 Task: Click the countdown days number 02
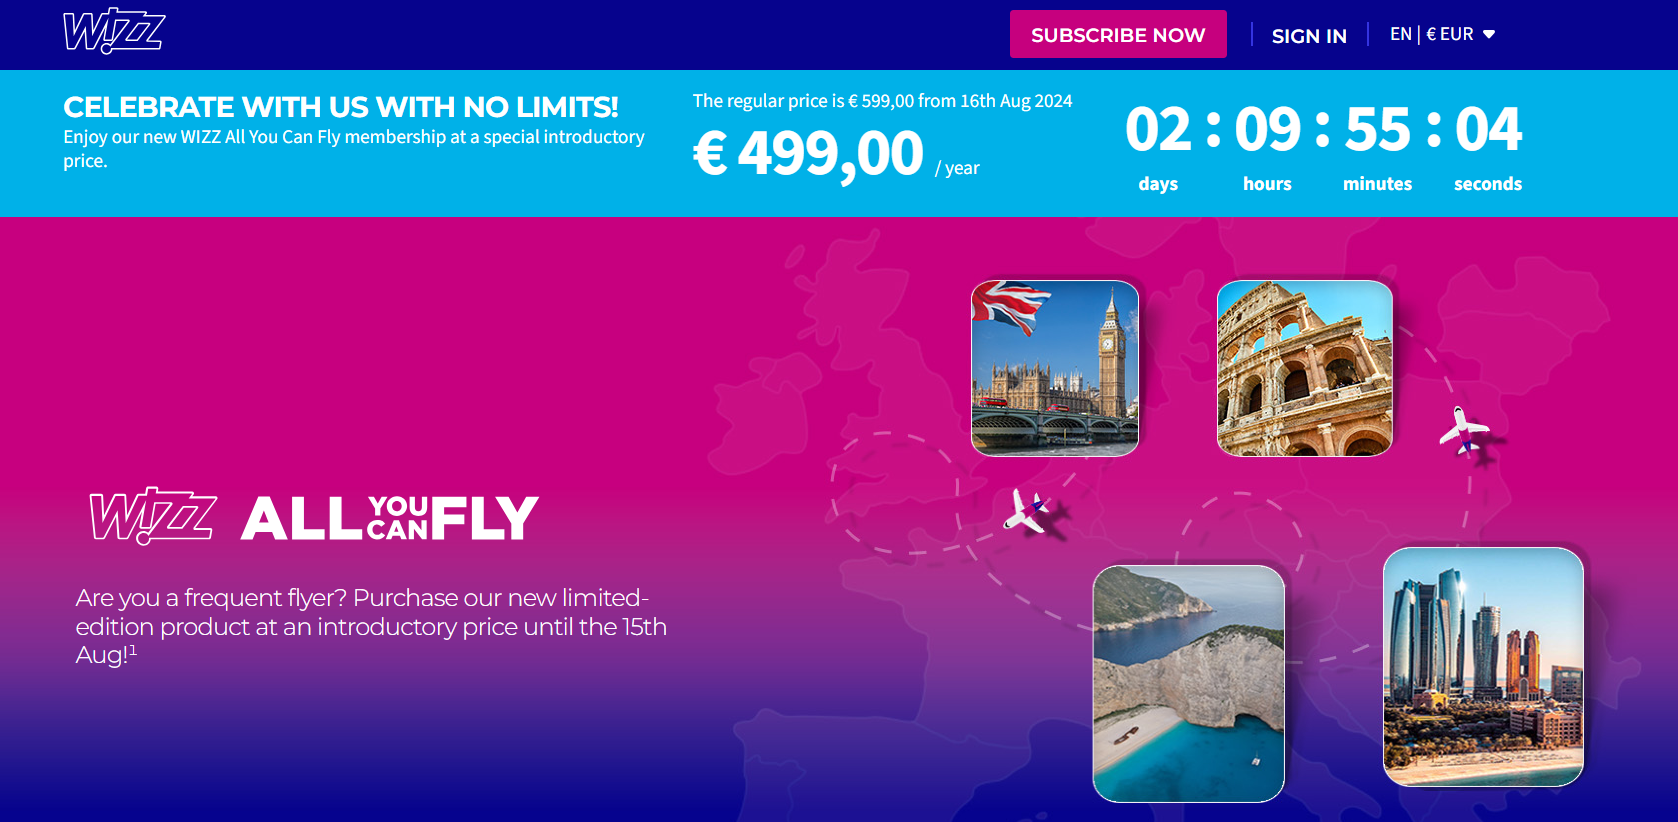pos(1158,130)
